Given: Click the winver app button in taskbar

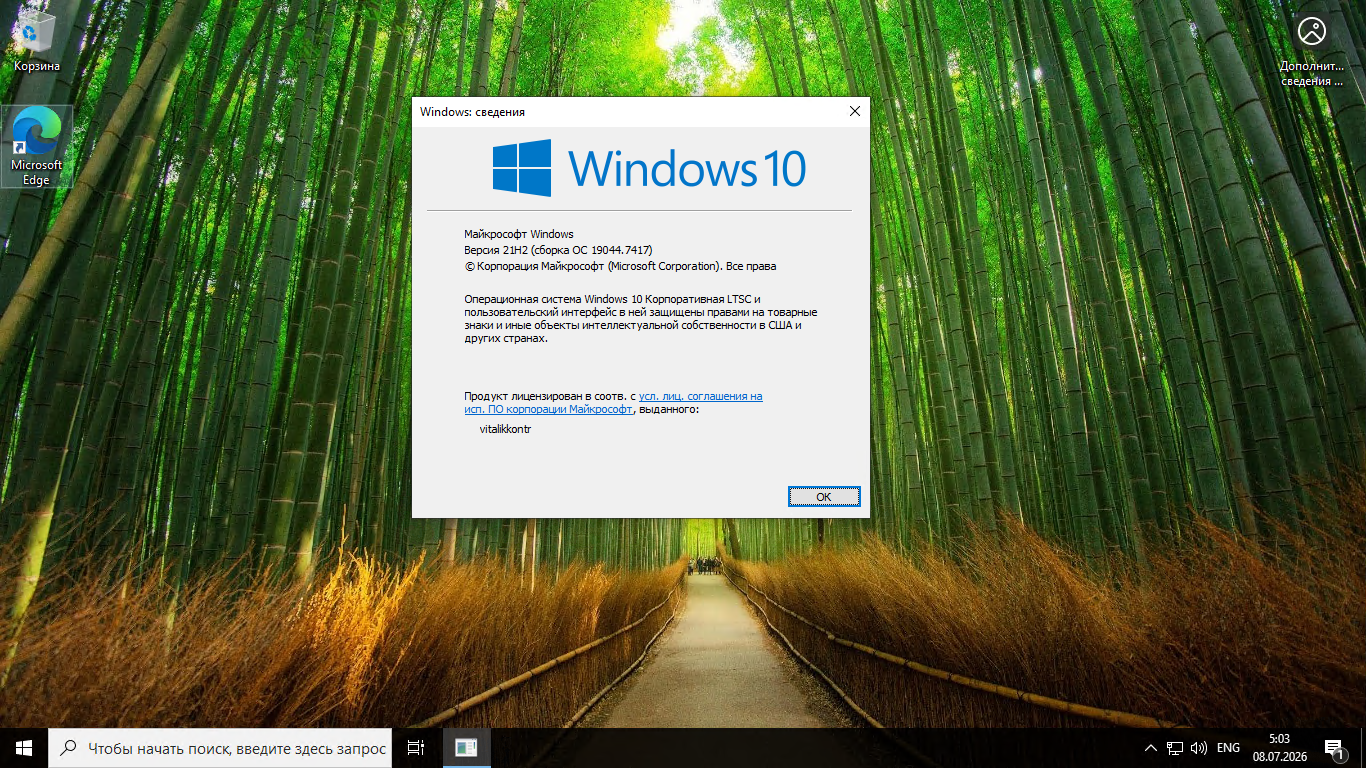Looking at the screenshot, I should [466, 748].
